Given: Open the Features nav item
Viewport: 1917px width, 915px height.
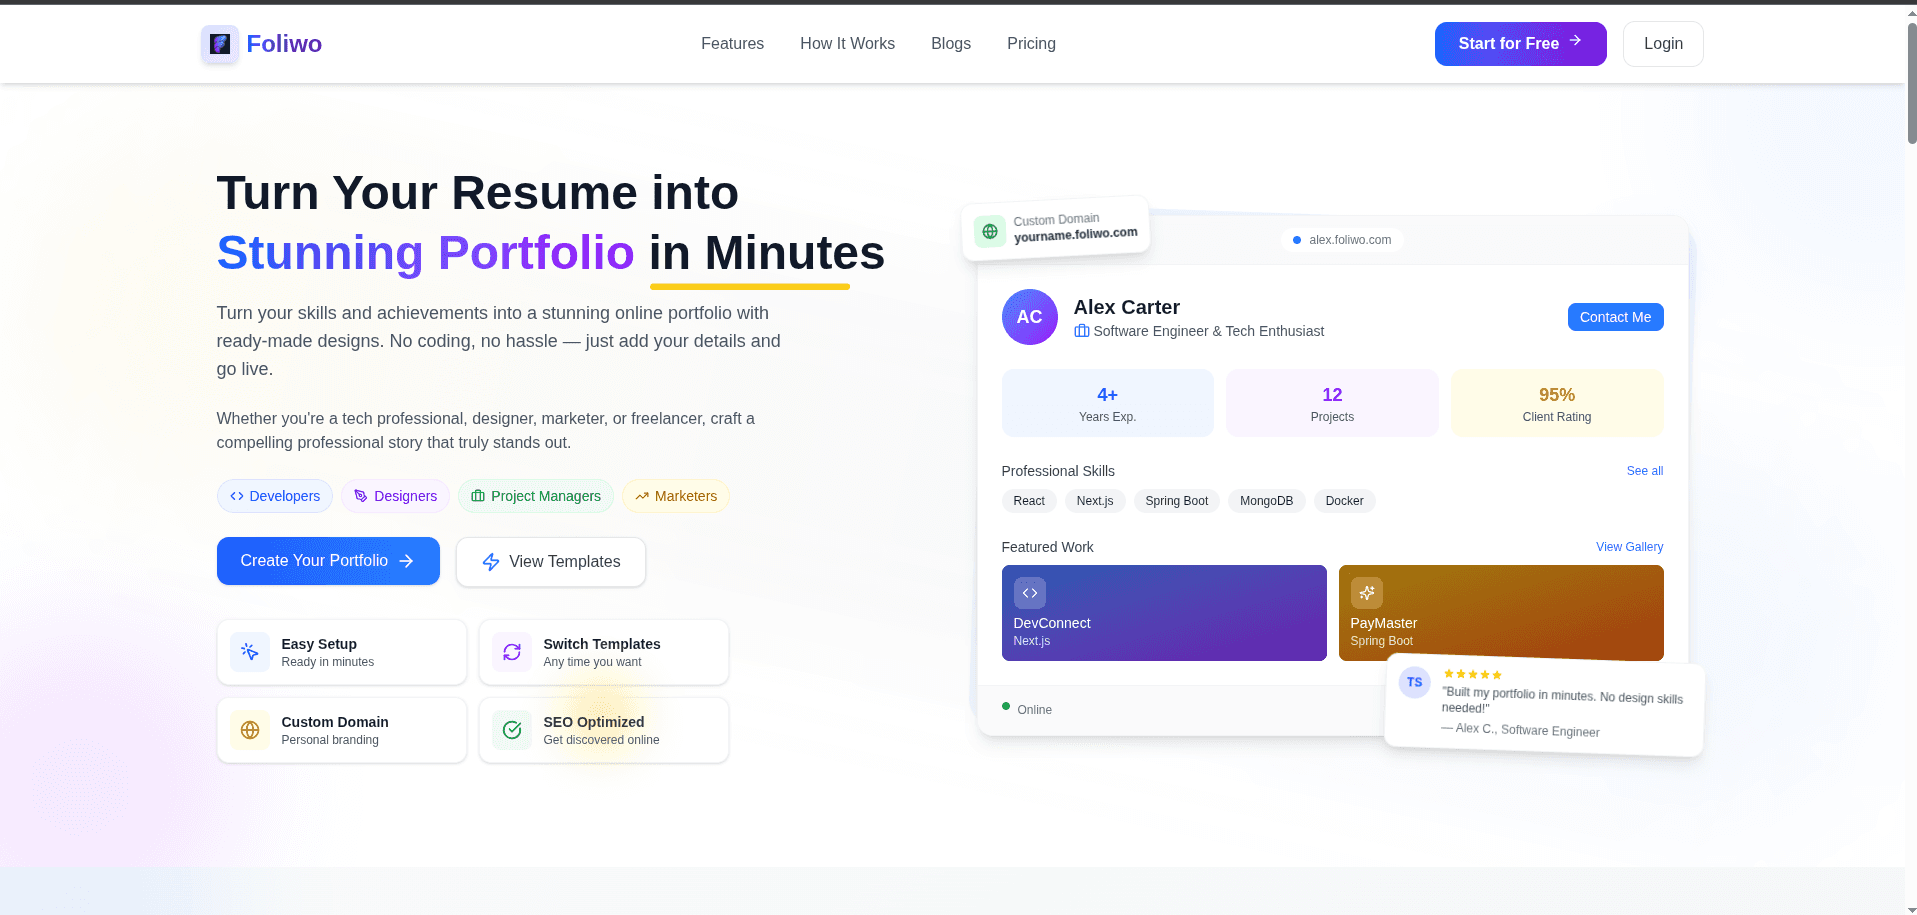Looking at the screenshot, I should [732, 44].
